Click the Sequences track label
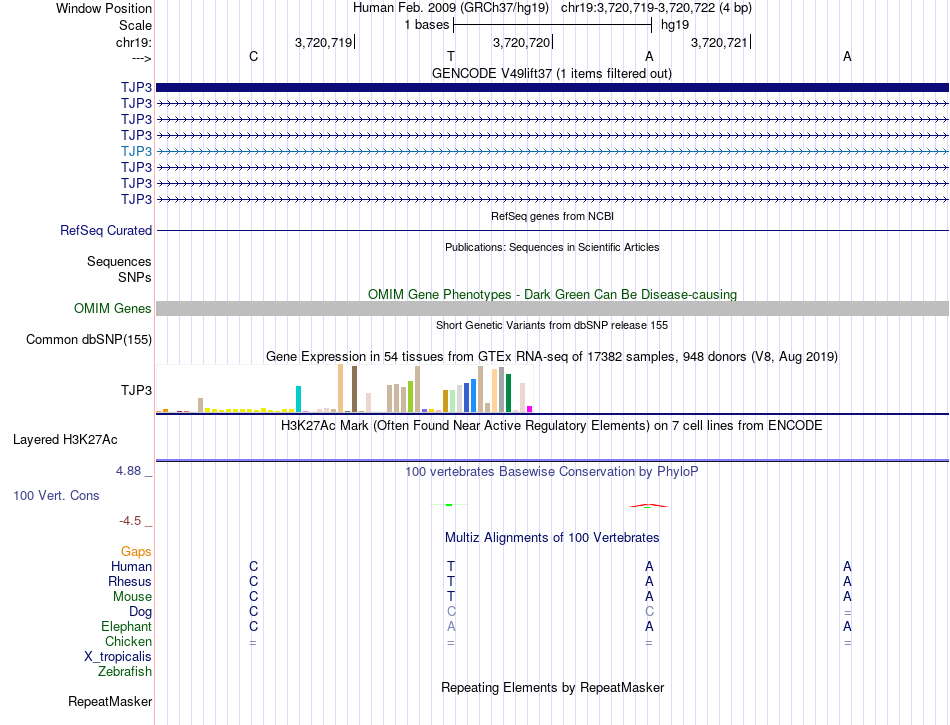The image size is (950, 725). [x=119, y=262]
